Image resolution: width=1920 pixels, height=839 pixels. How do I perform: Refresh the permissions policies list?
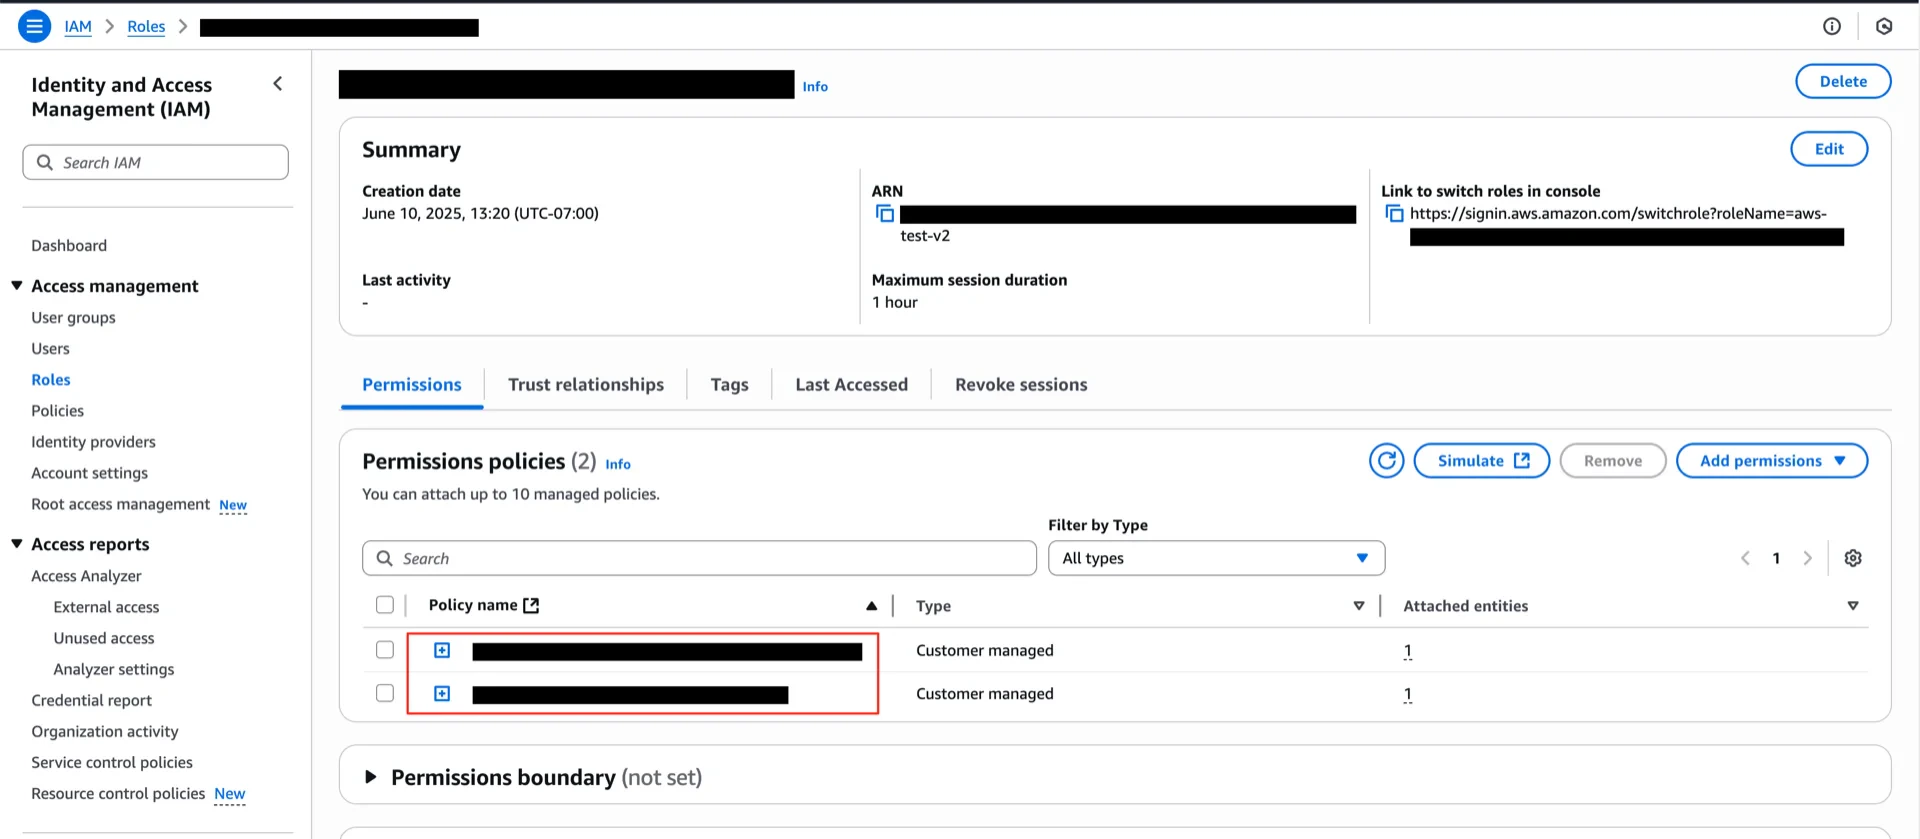coord(1386,460)
